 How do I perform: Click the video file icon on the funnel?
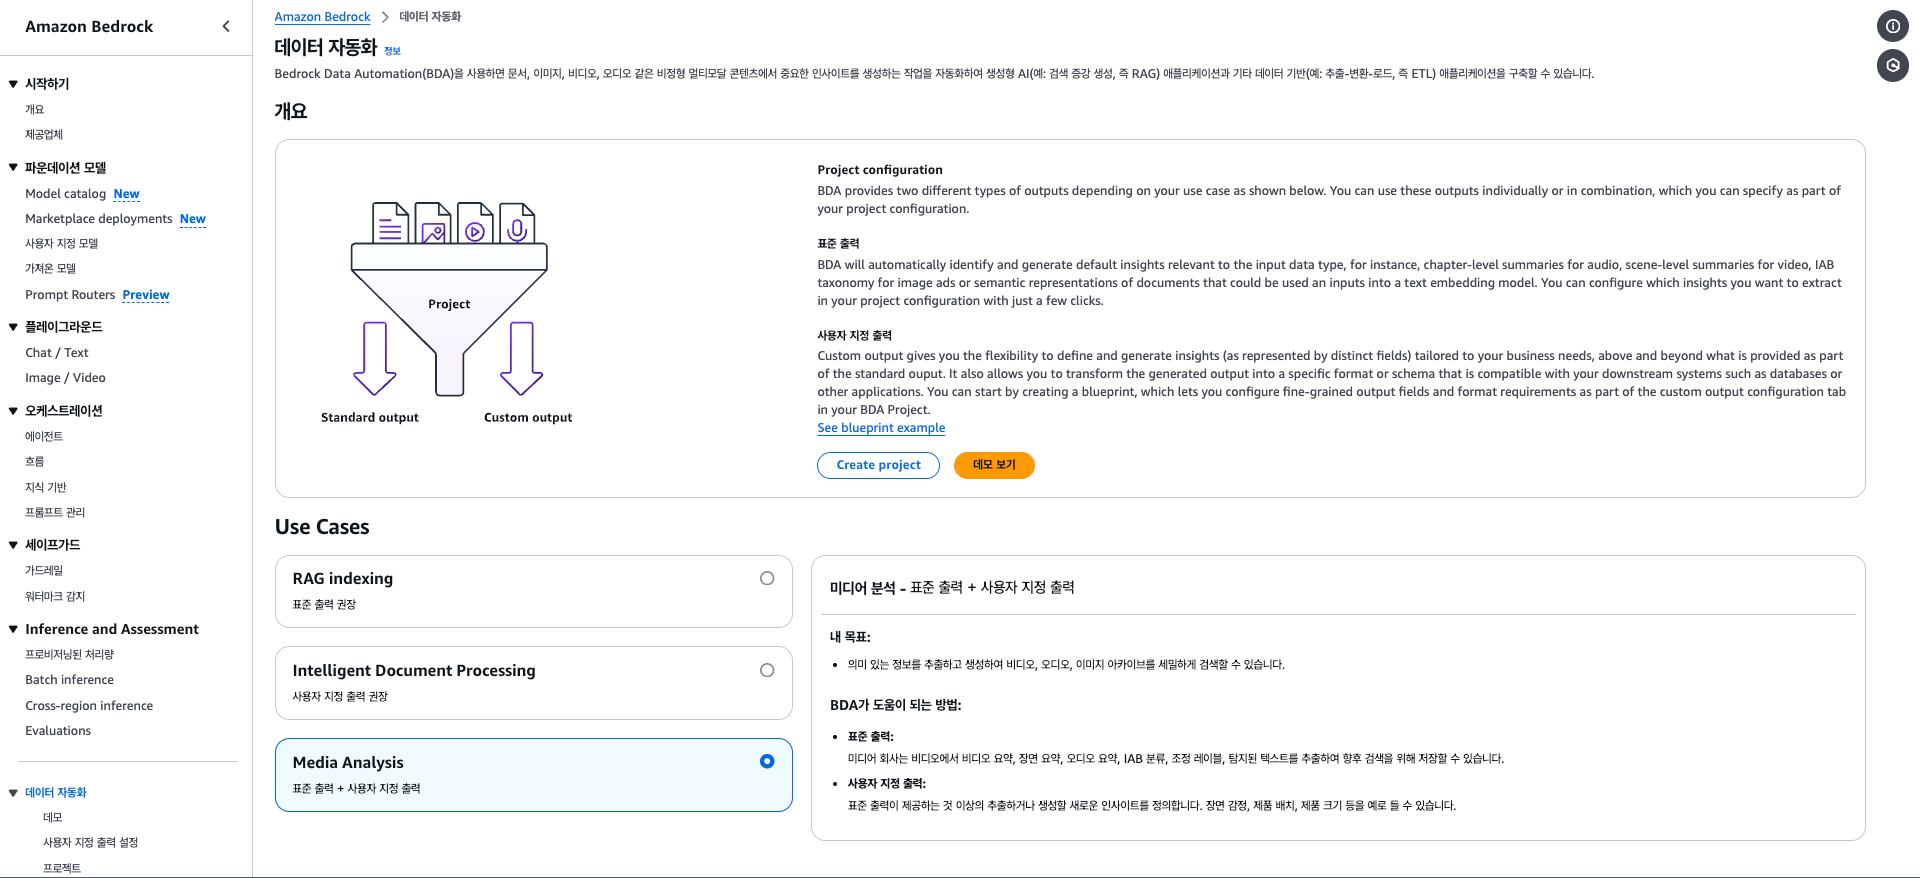point(475,223)
